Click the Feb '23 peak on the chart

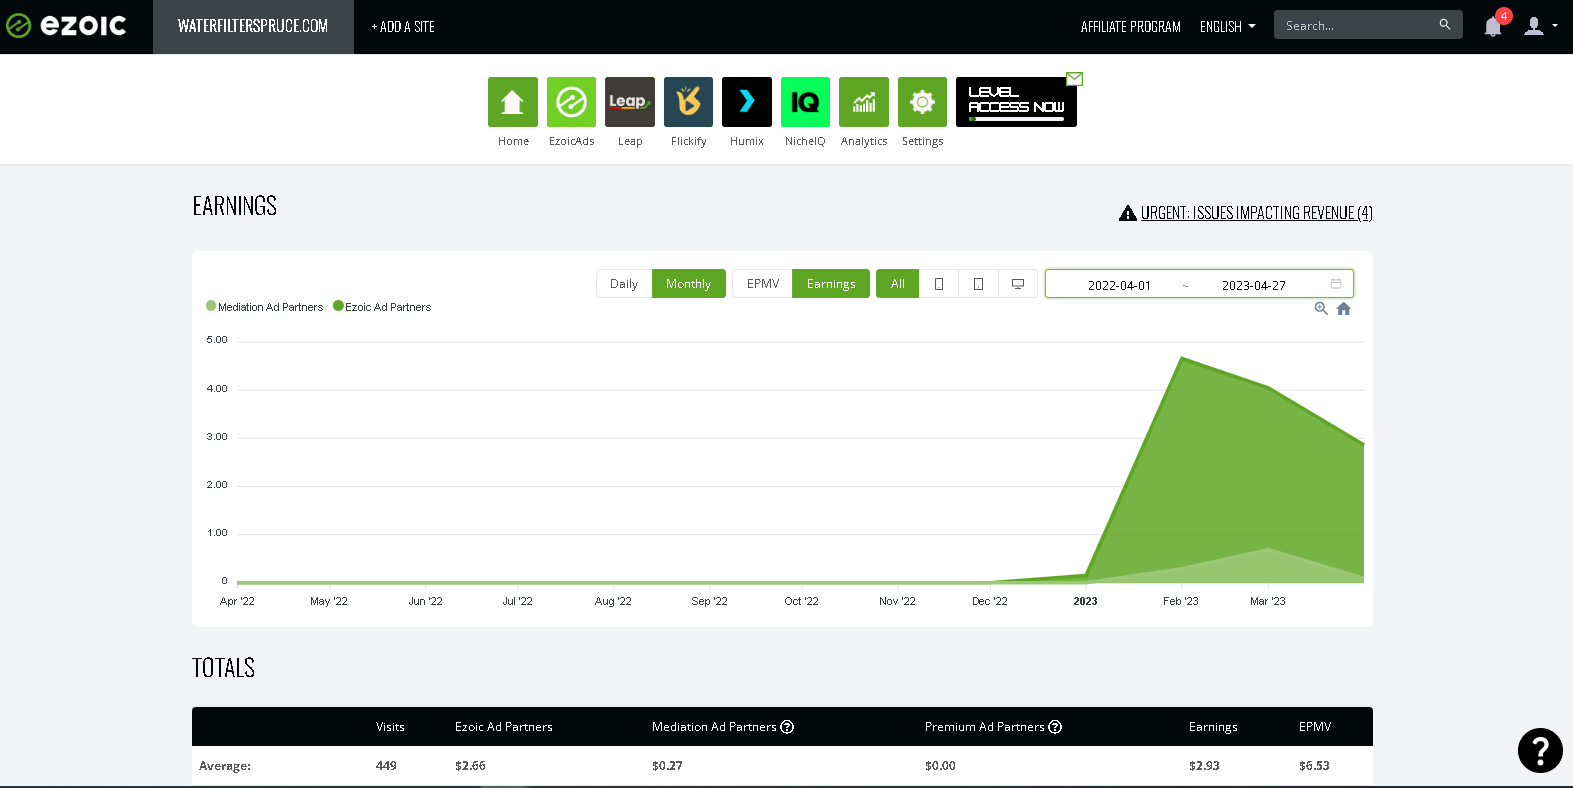[1183, 358]
